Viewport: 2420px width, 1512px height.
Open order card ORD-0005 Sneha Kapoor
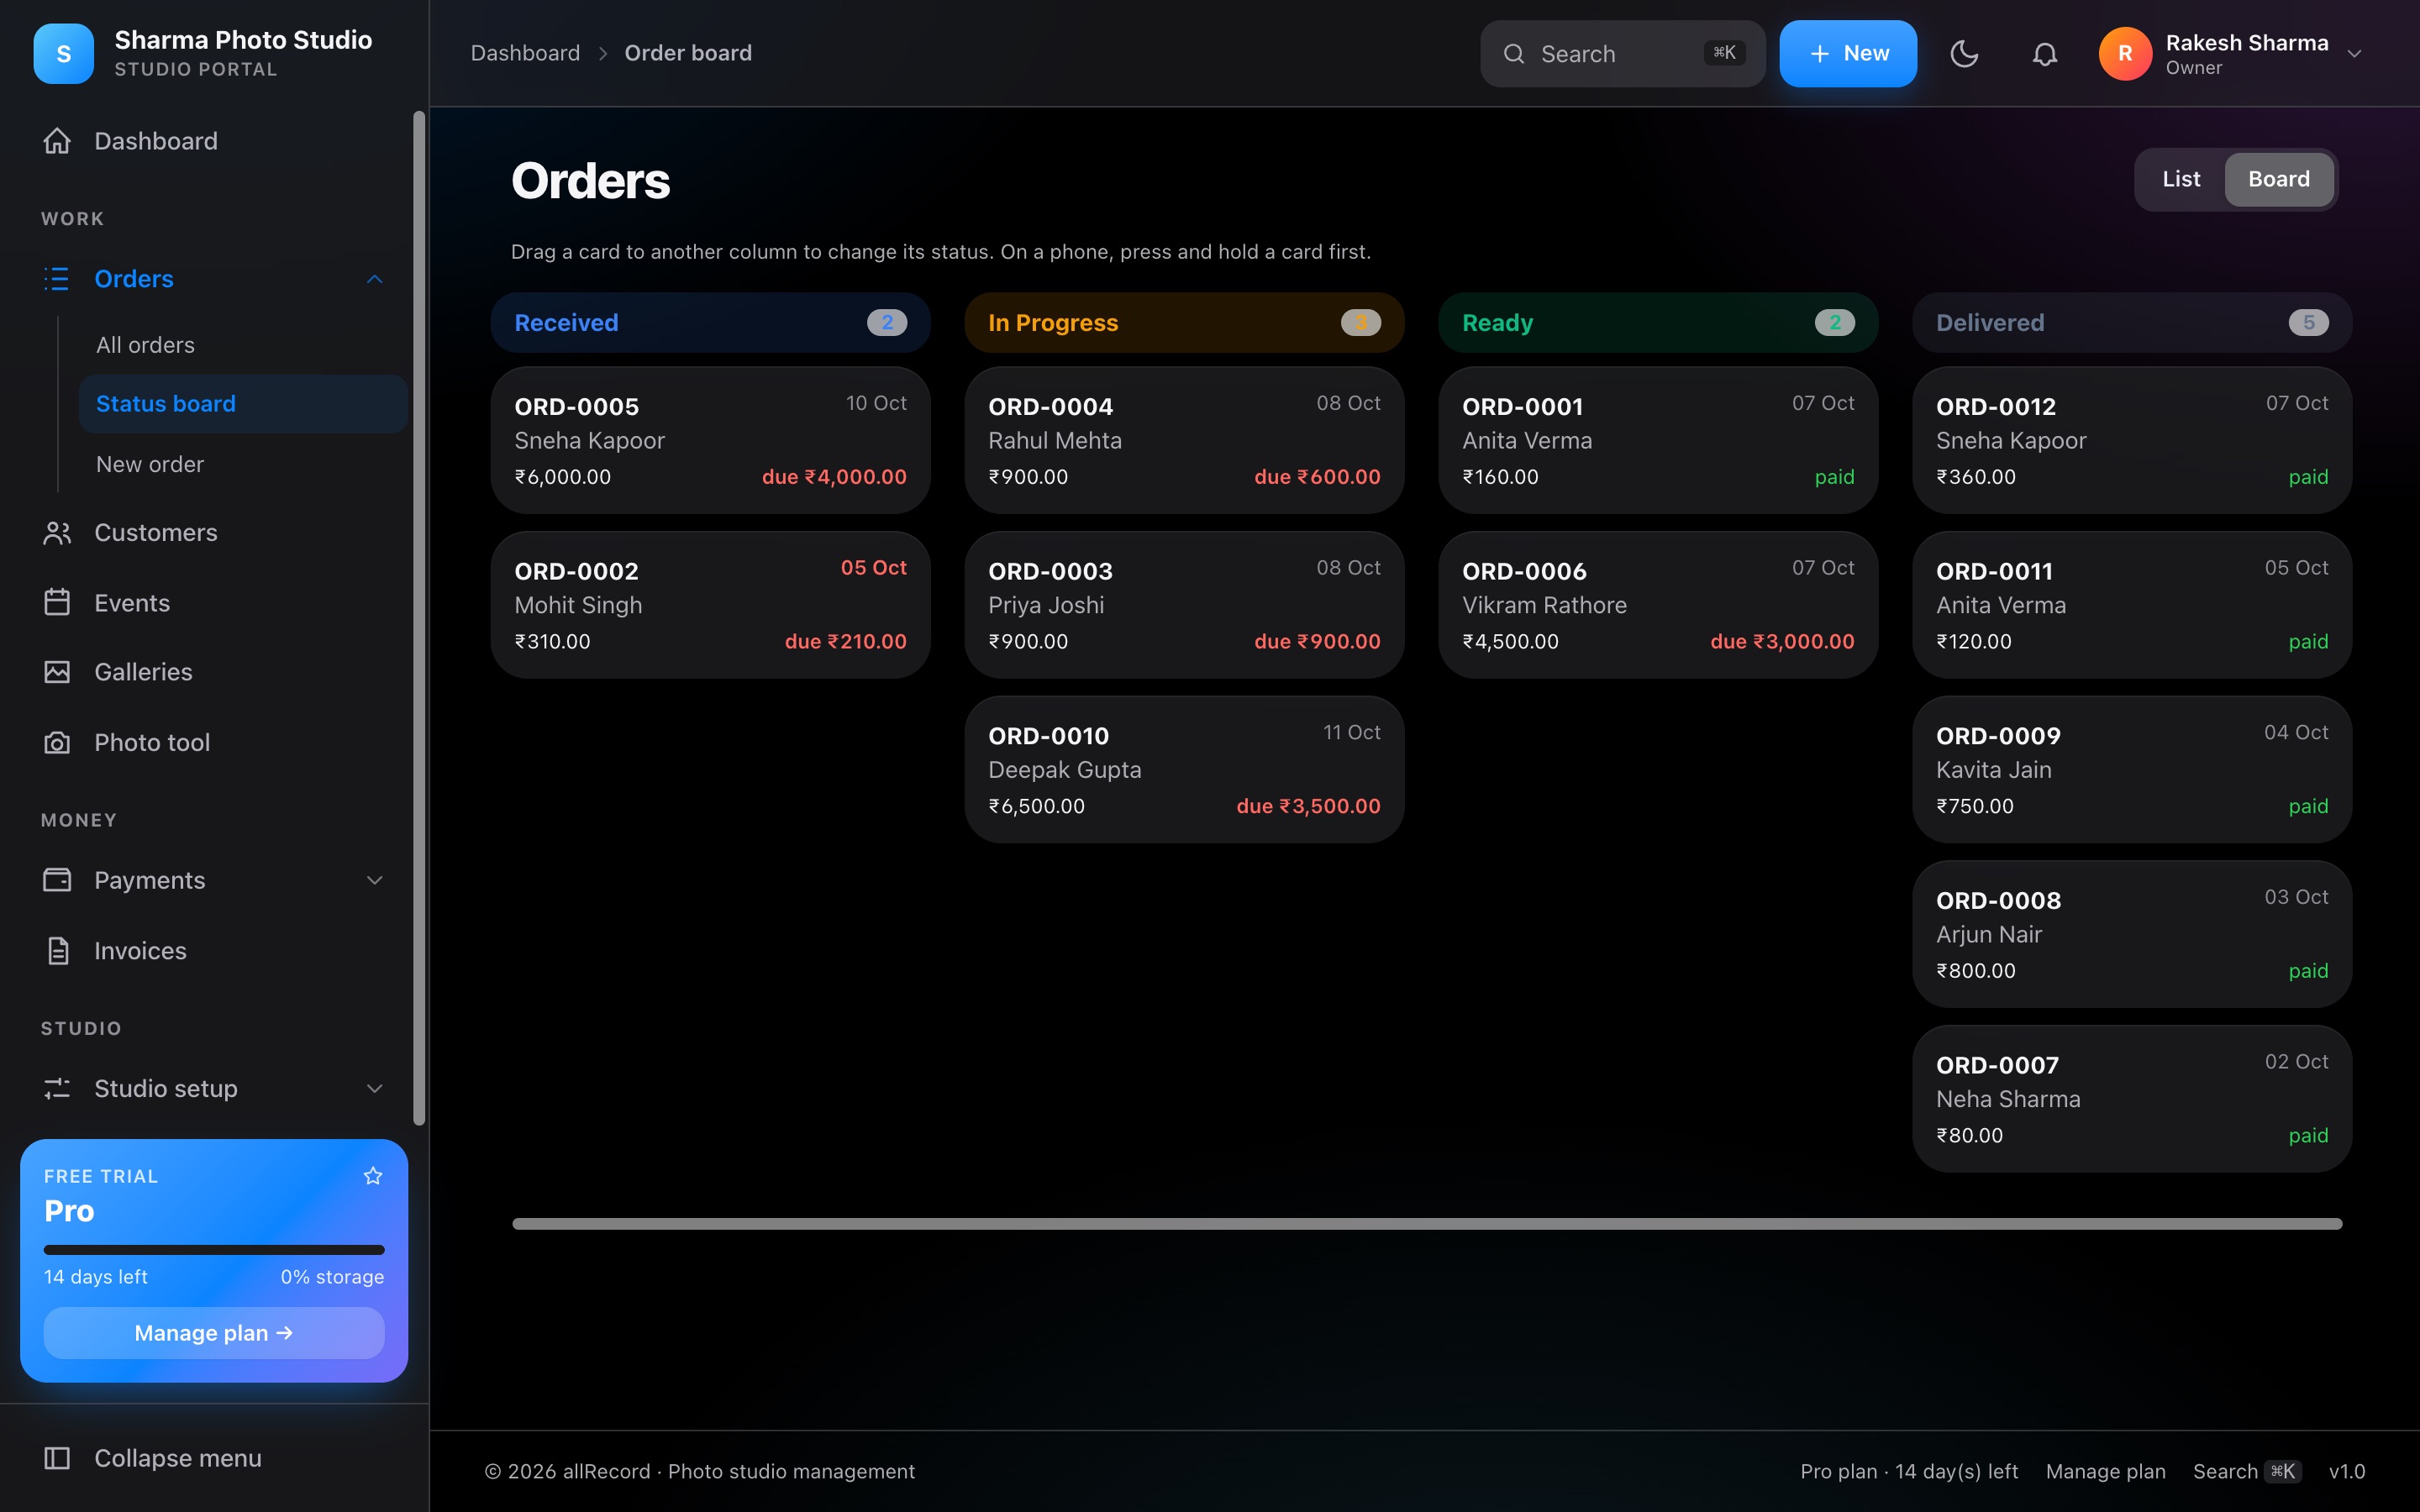pos(710,440)
